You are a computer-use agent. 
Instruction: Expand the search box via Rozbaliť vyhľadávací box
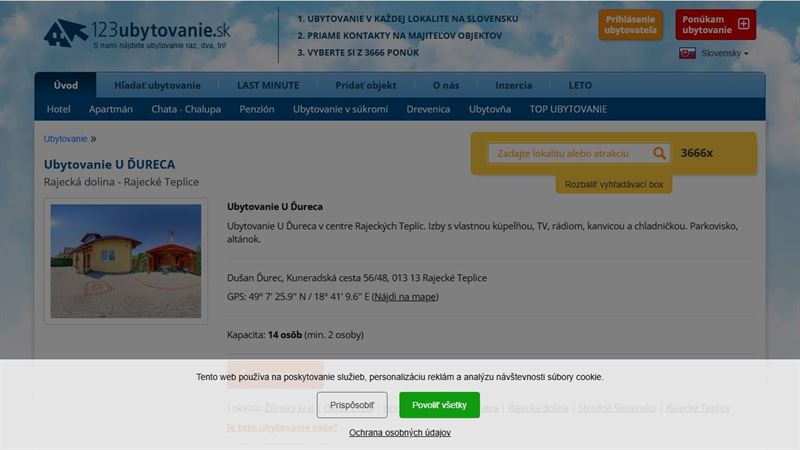pos(614,184)
